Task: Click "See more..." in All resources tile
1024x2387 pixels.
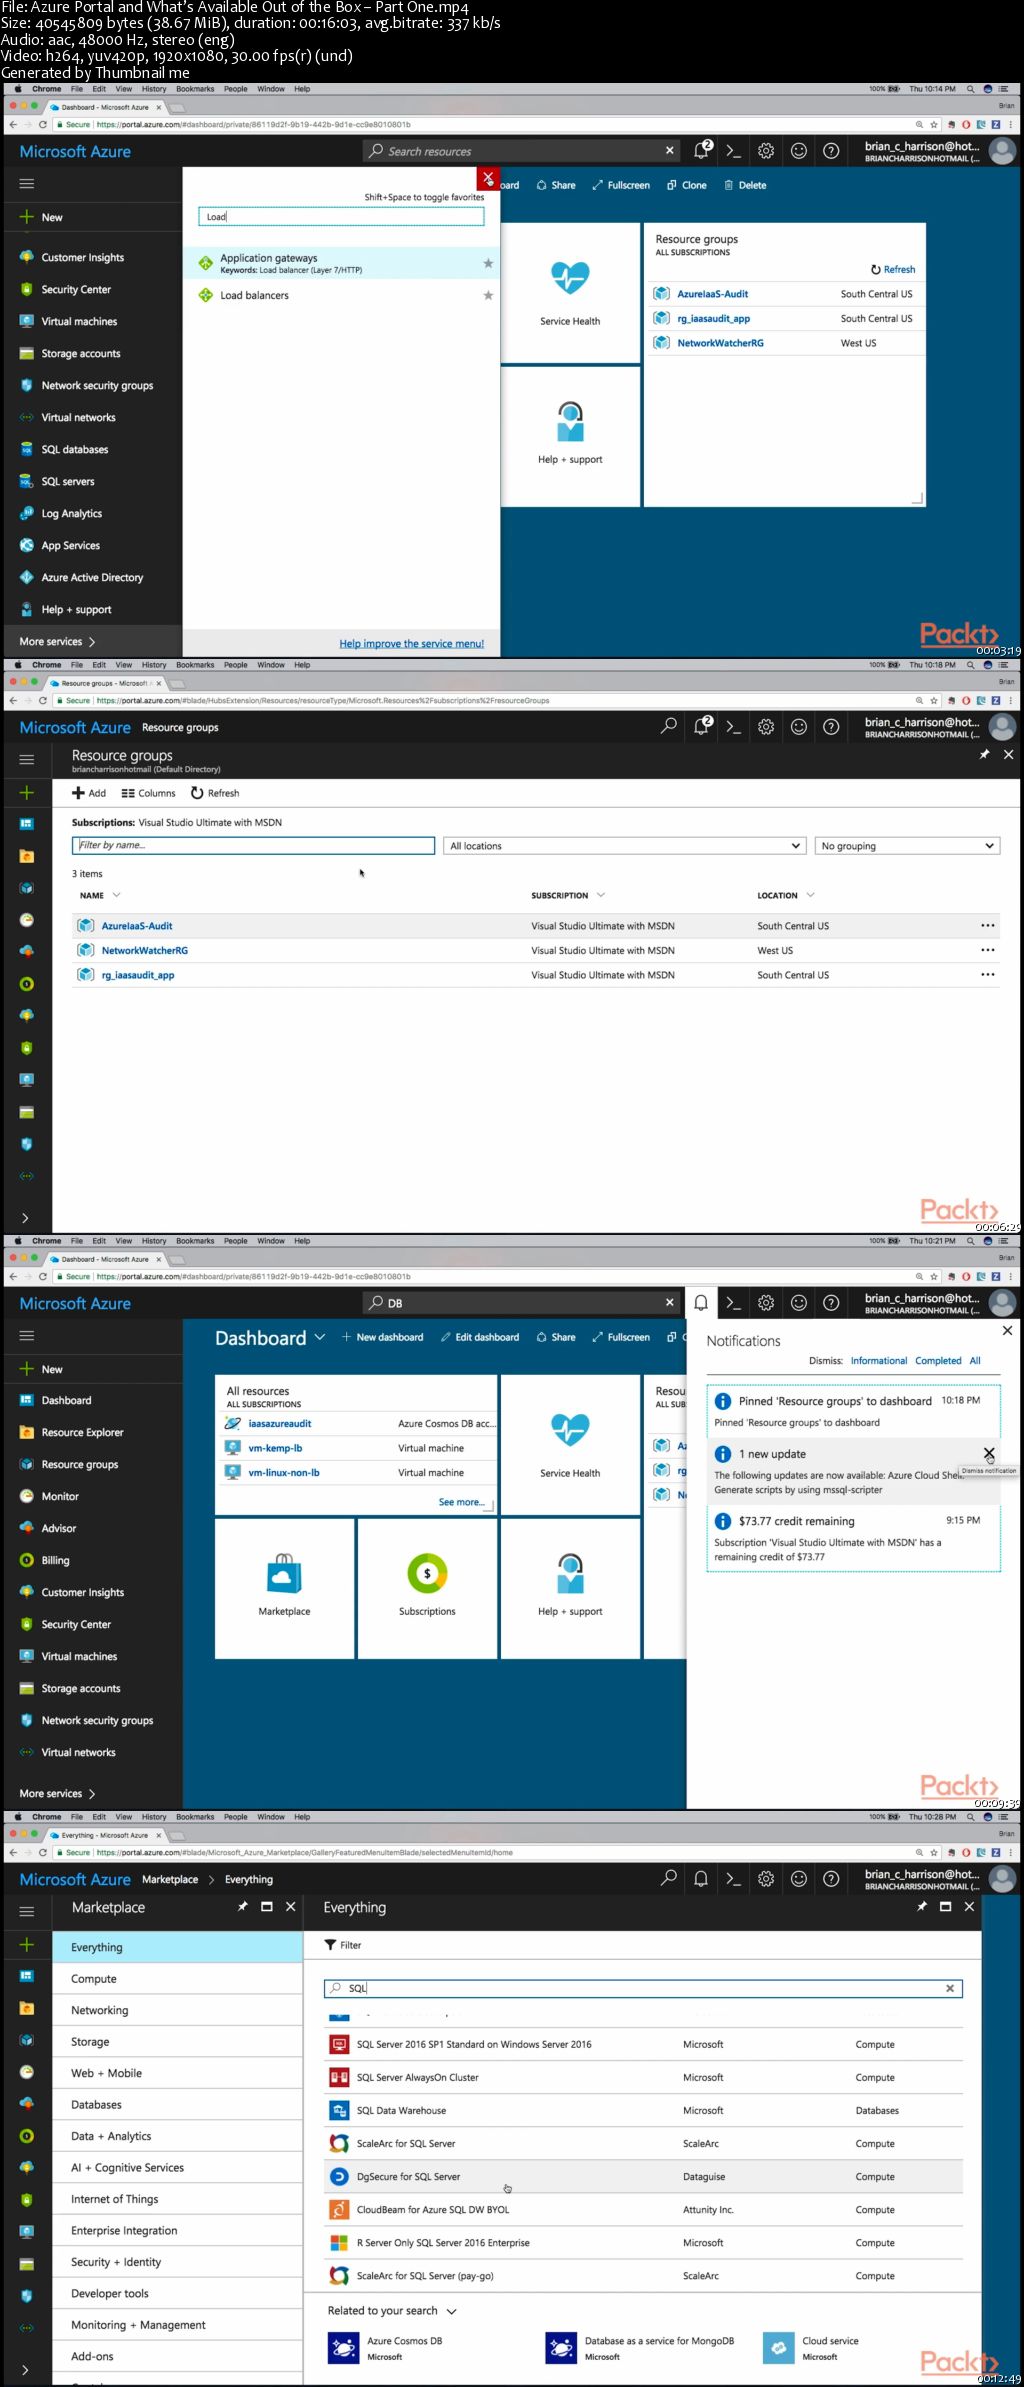Action: (462, 1501)
